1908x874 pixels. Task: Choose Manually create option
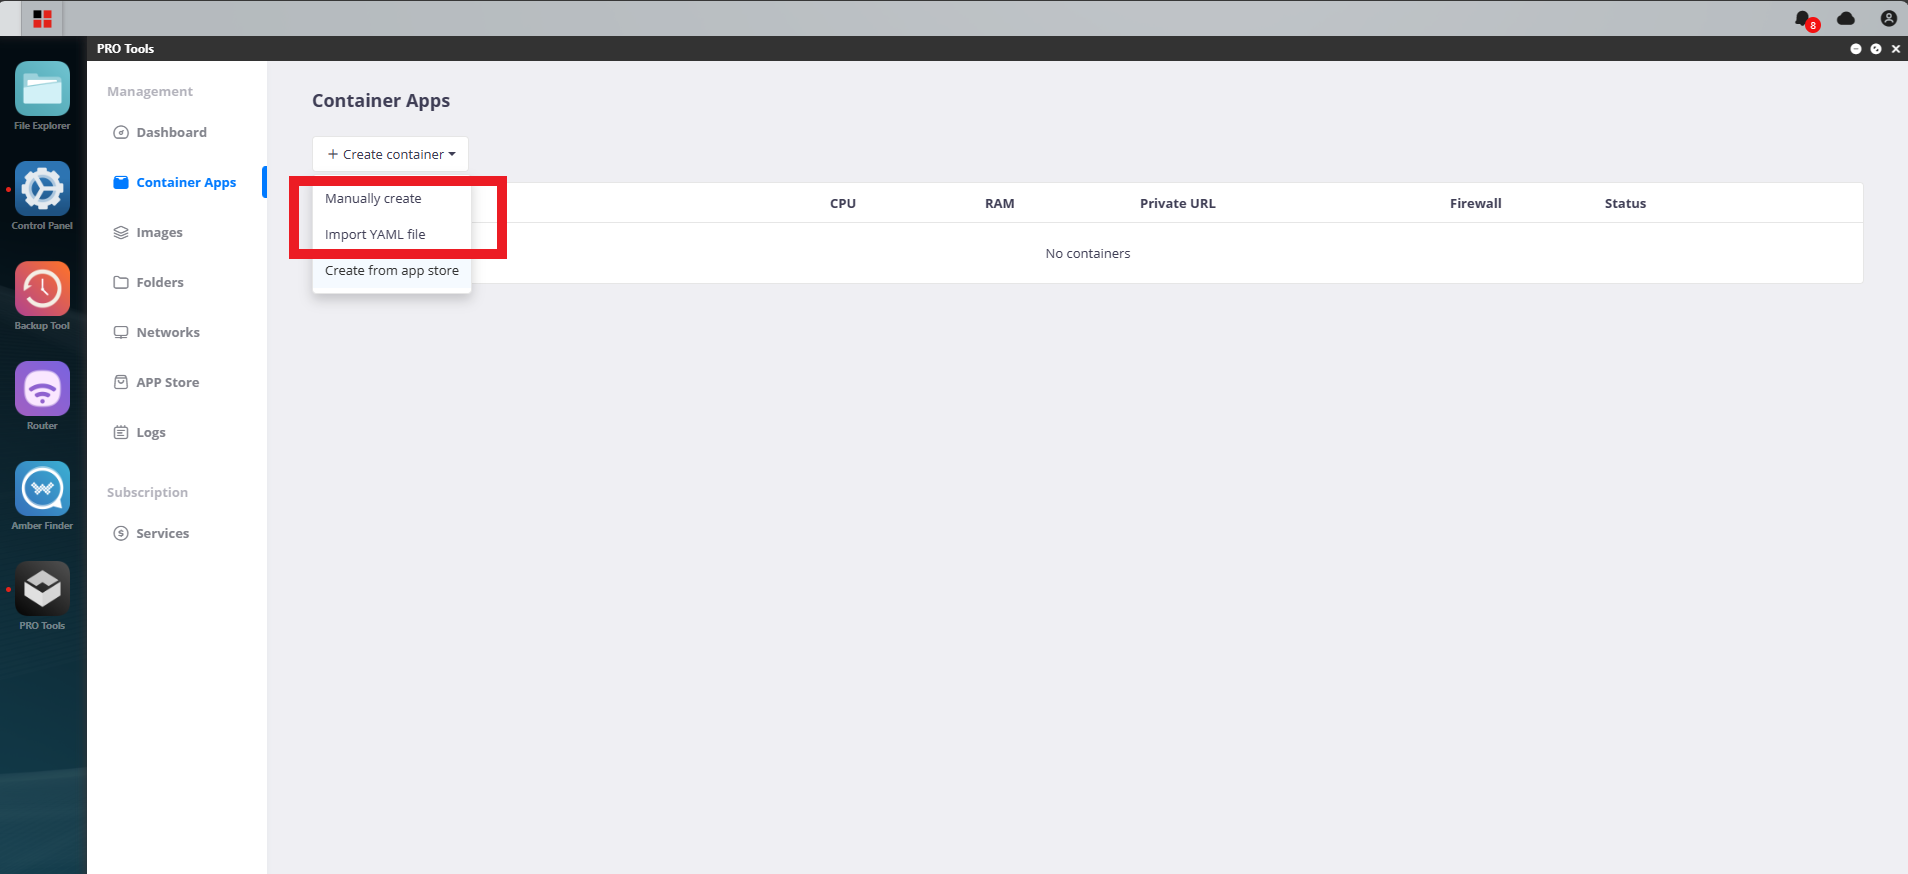(392, 198)
